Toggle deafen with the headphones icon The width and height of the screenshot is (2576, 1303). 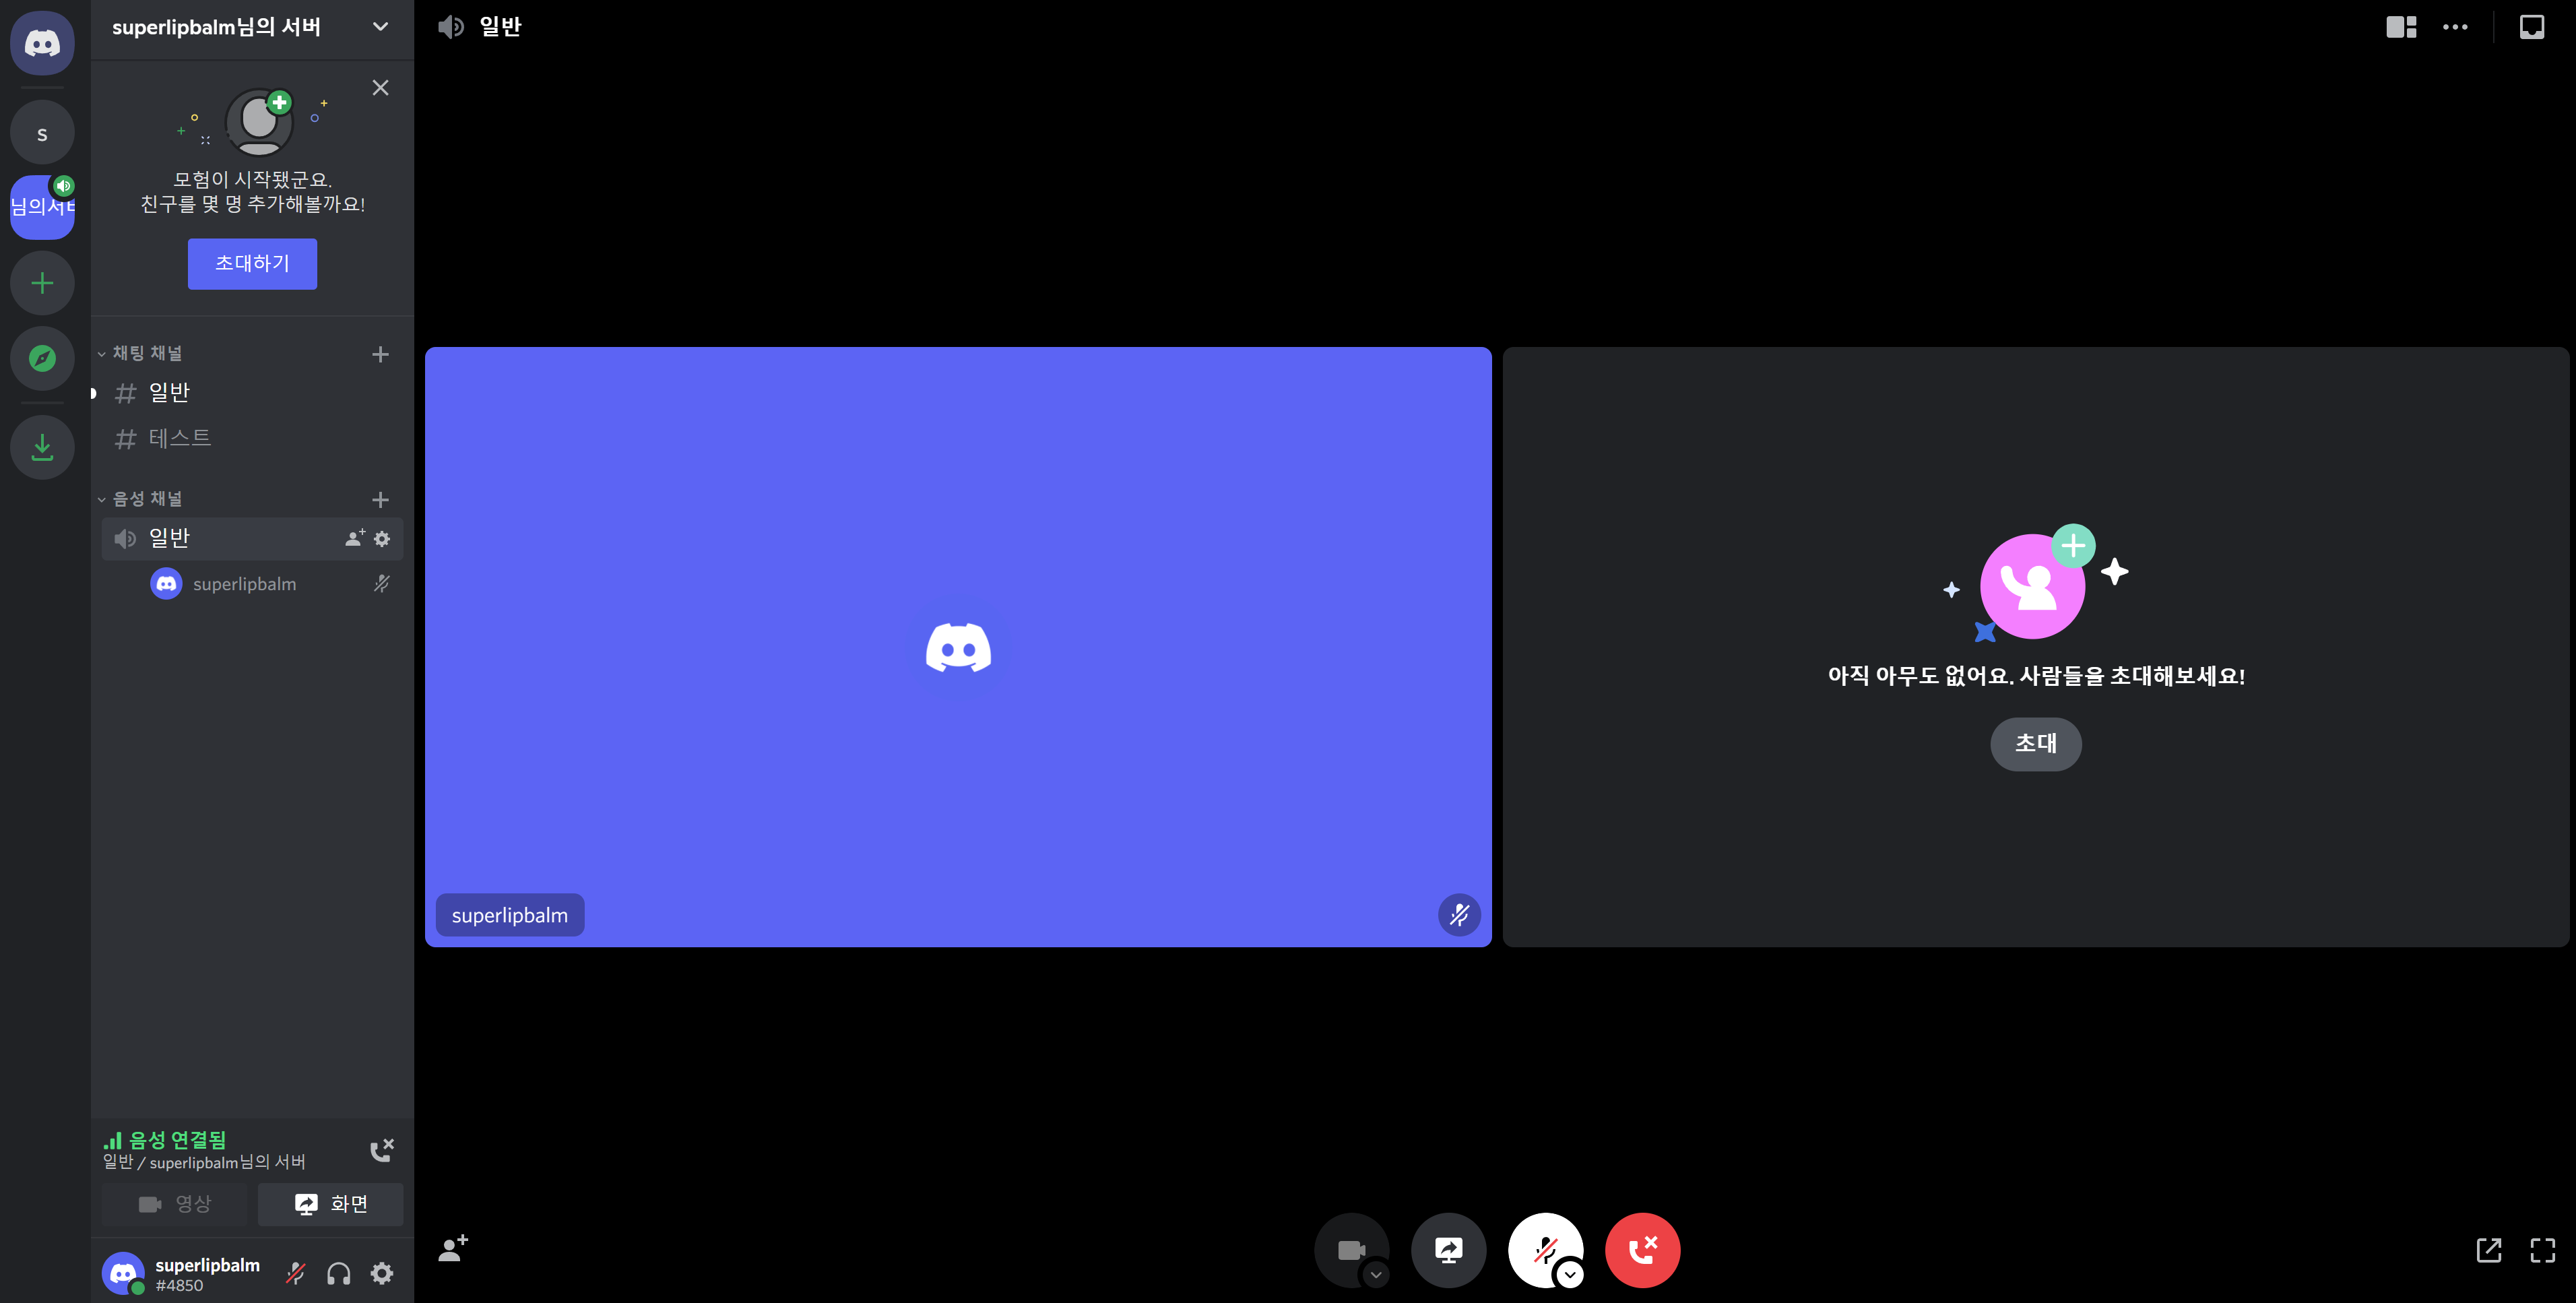pos(339,1273)
